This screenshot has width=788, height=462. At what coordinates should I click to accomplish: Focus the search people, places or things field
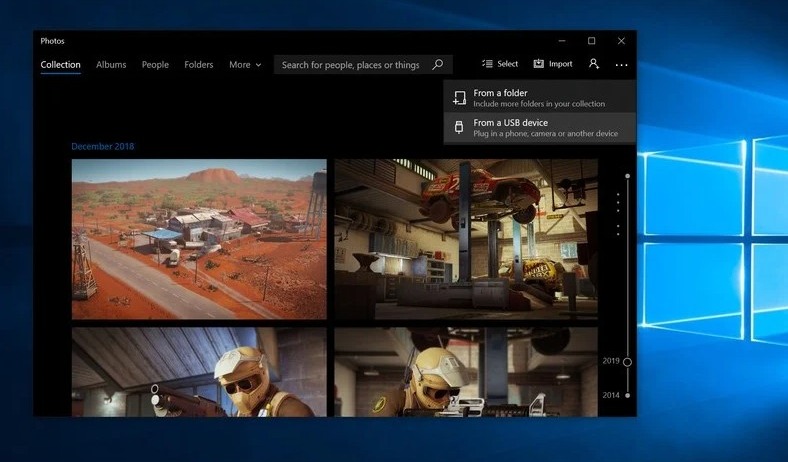tap(351, 65)
